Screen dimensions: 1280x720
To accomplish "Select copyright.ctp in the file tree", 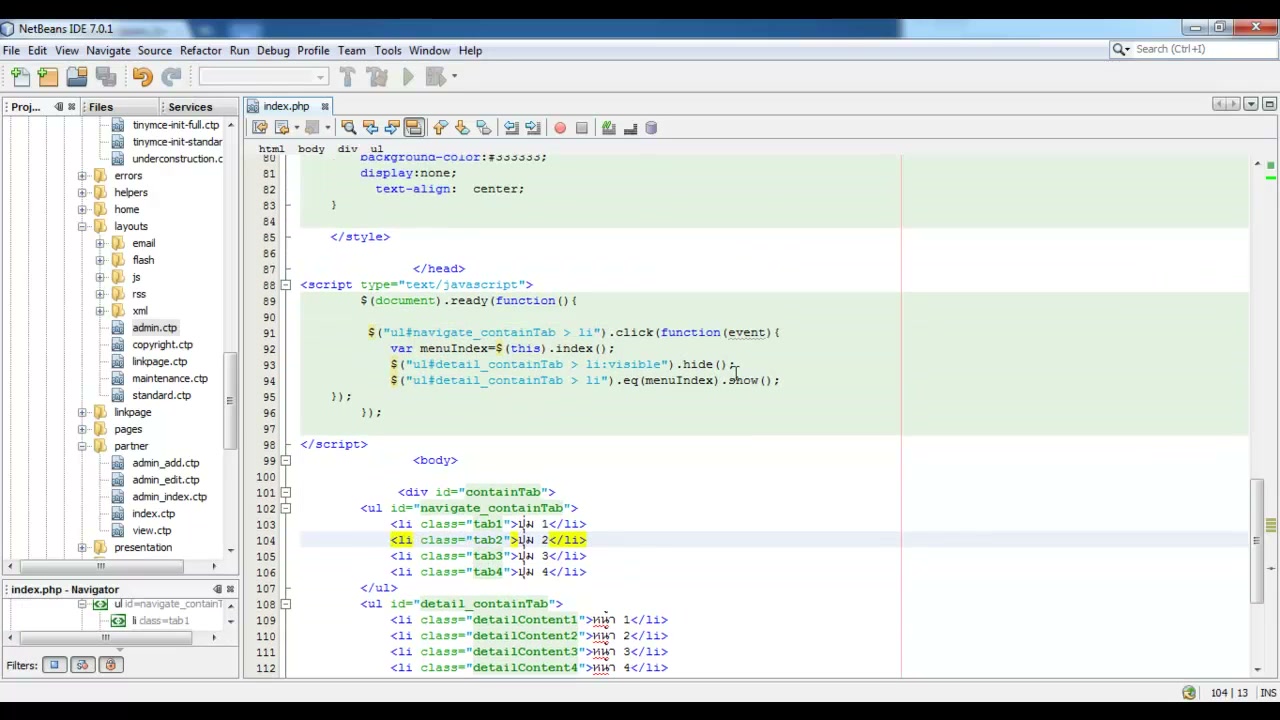I will [x=162, y=345].
